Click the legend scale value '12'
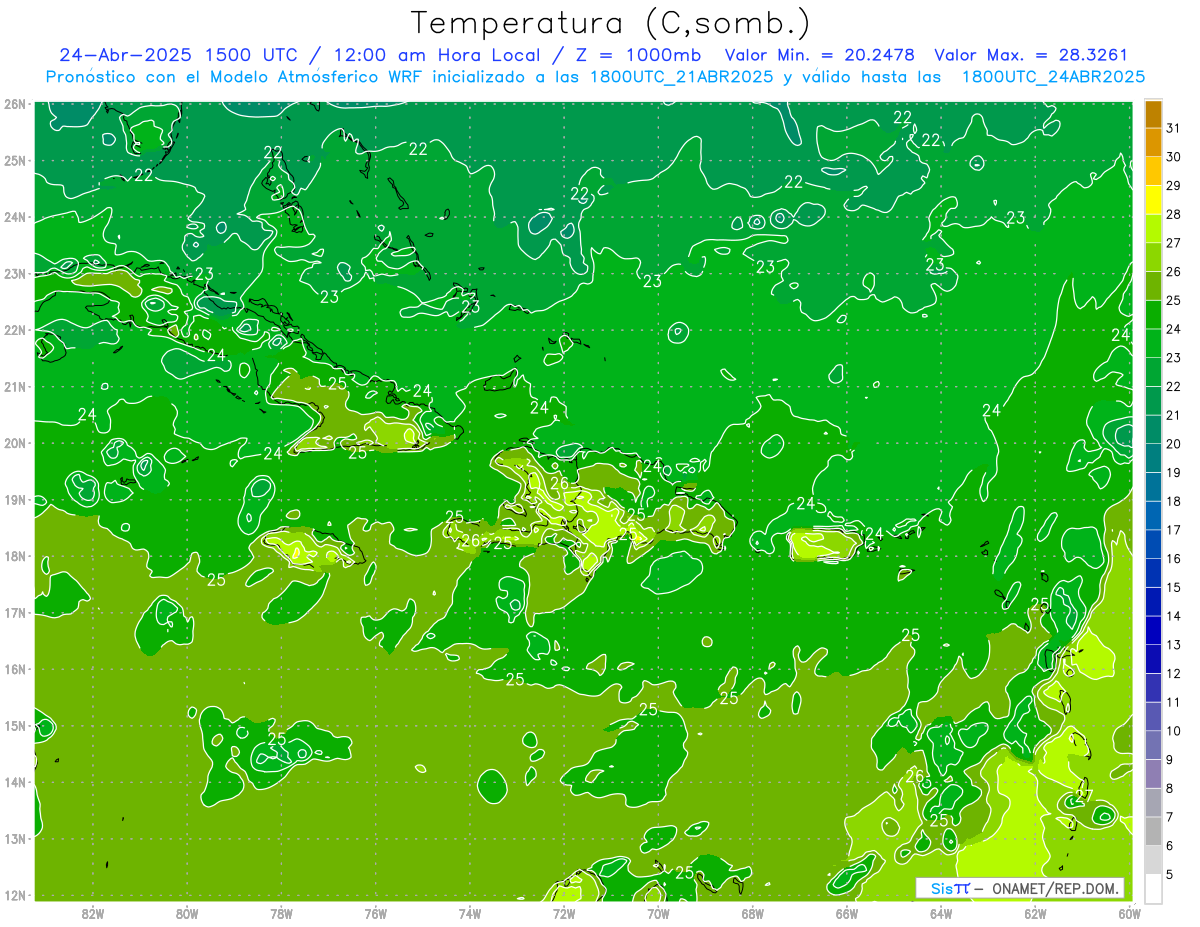Screen dimensions: 1200x927 pyautogui.click(x=1173, y=673)
